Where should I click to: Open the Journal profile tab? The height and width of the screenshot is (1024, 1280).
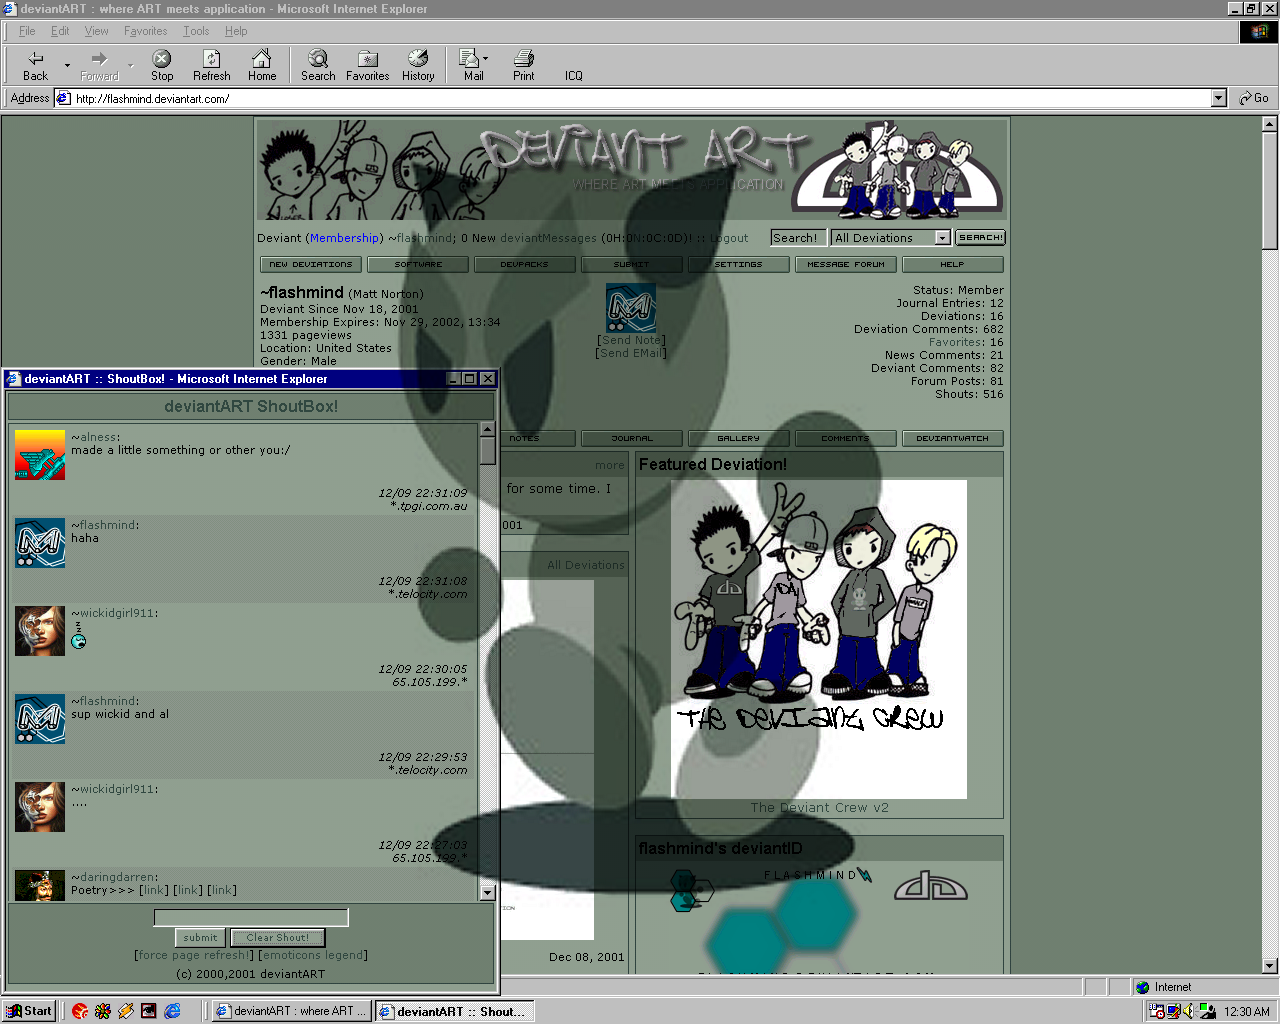pyautogui.click(x=632, y=438)
